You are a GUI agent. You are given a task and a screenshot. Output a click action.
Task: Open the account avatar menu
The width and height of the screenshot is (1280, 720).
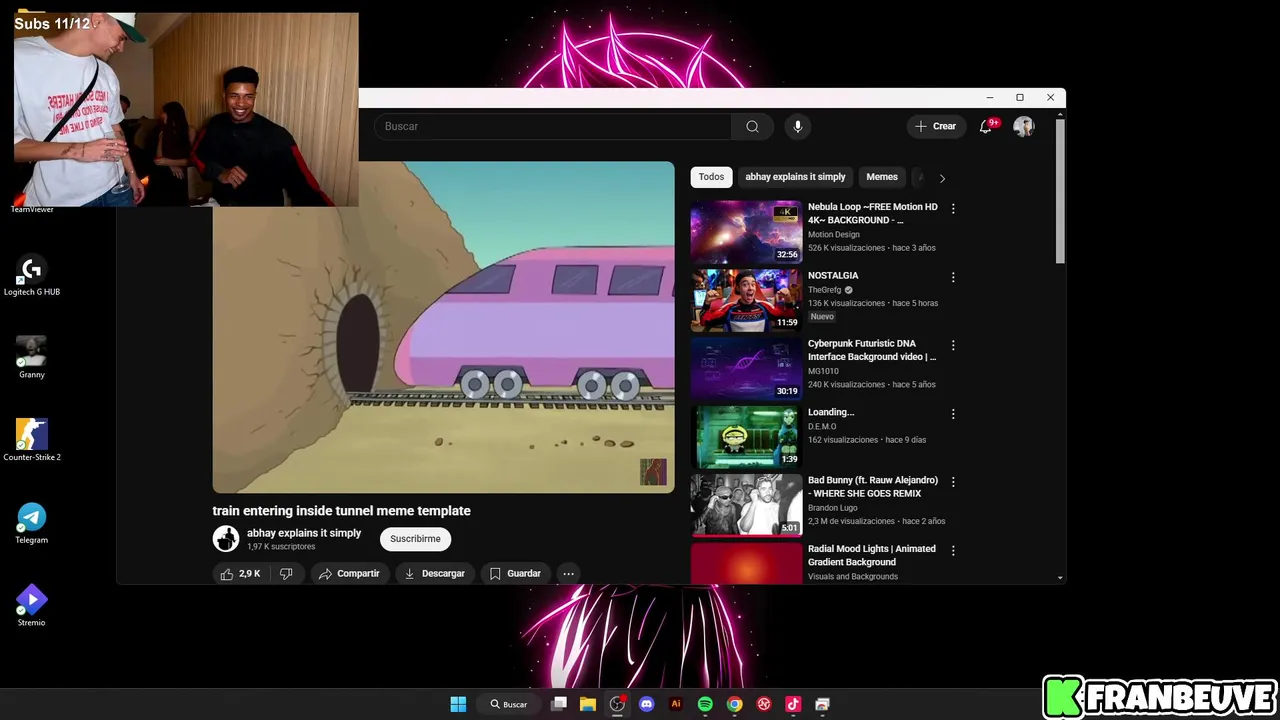(1023, 126)
